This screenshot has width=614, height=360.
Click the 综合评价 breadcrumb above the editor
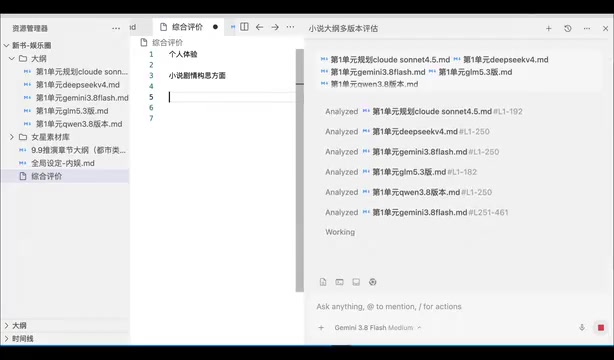point(167,42)
